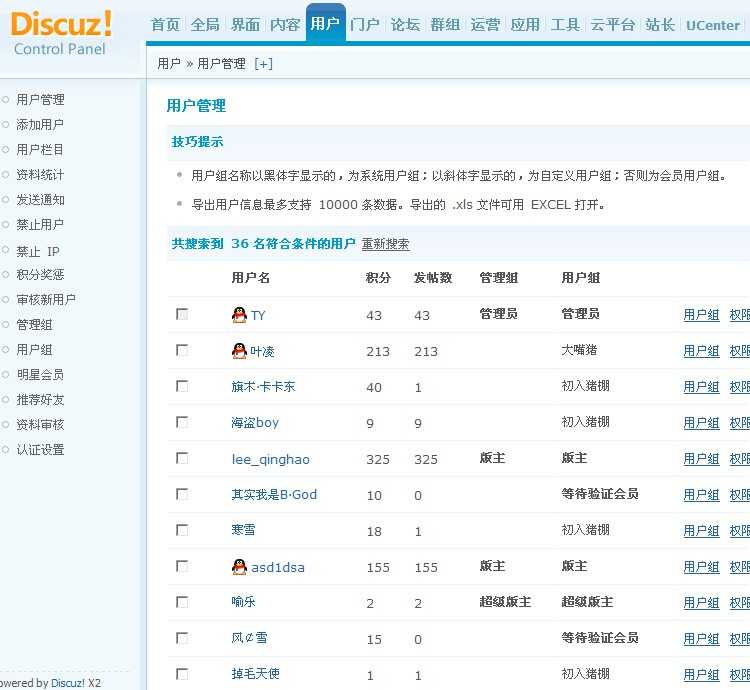750x690 pixels.
Task: Select the checkbox in the 旗木·卡卡东 row
Action: coord(182,386)
